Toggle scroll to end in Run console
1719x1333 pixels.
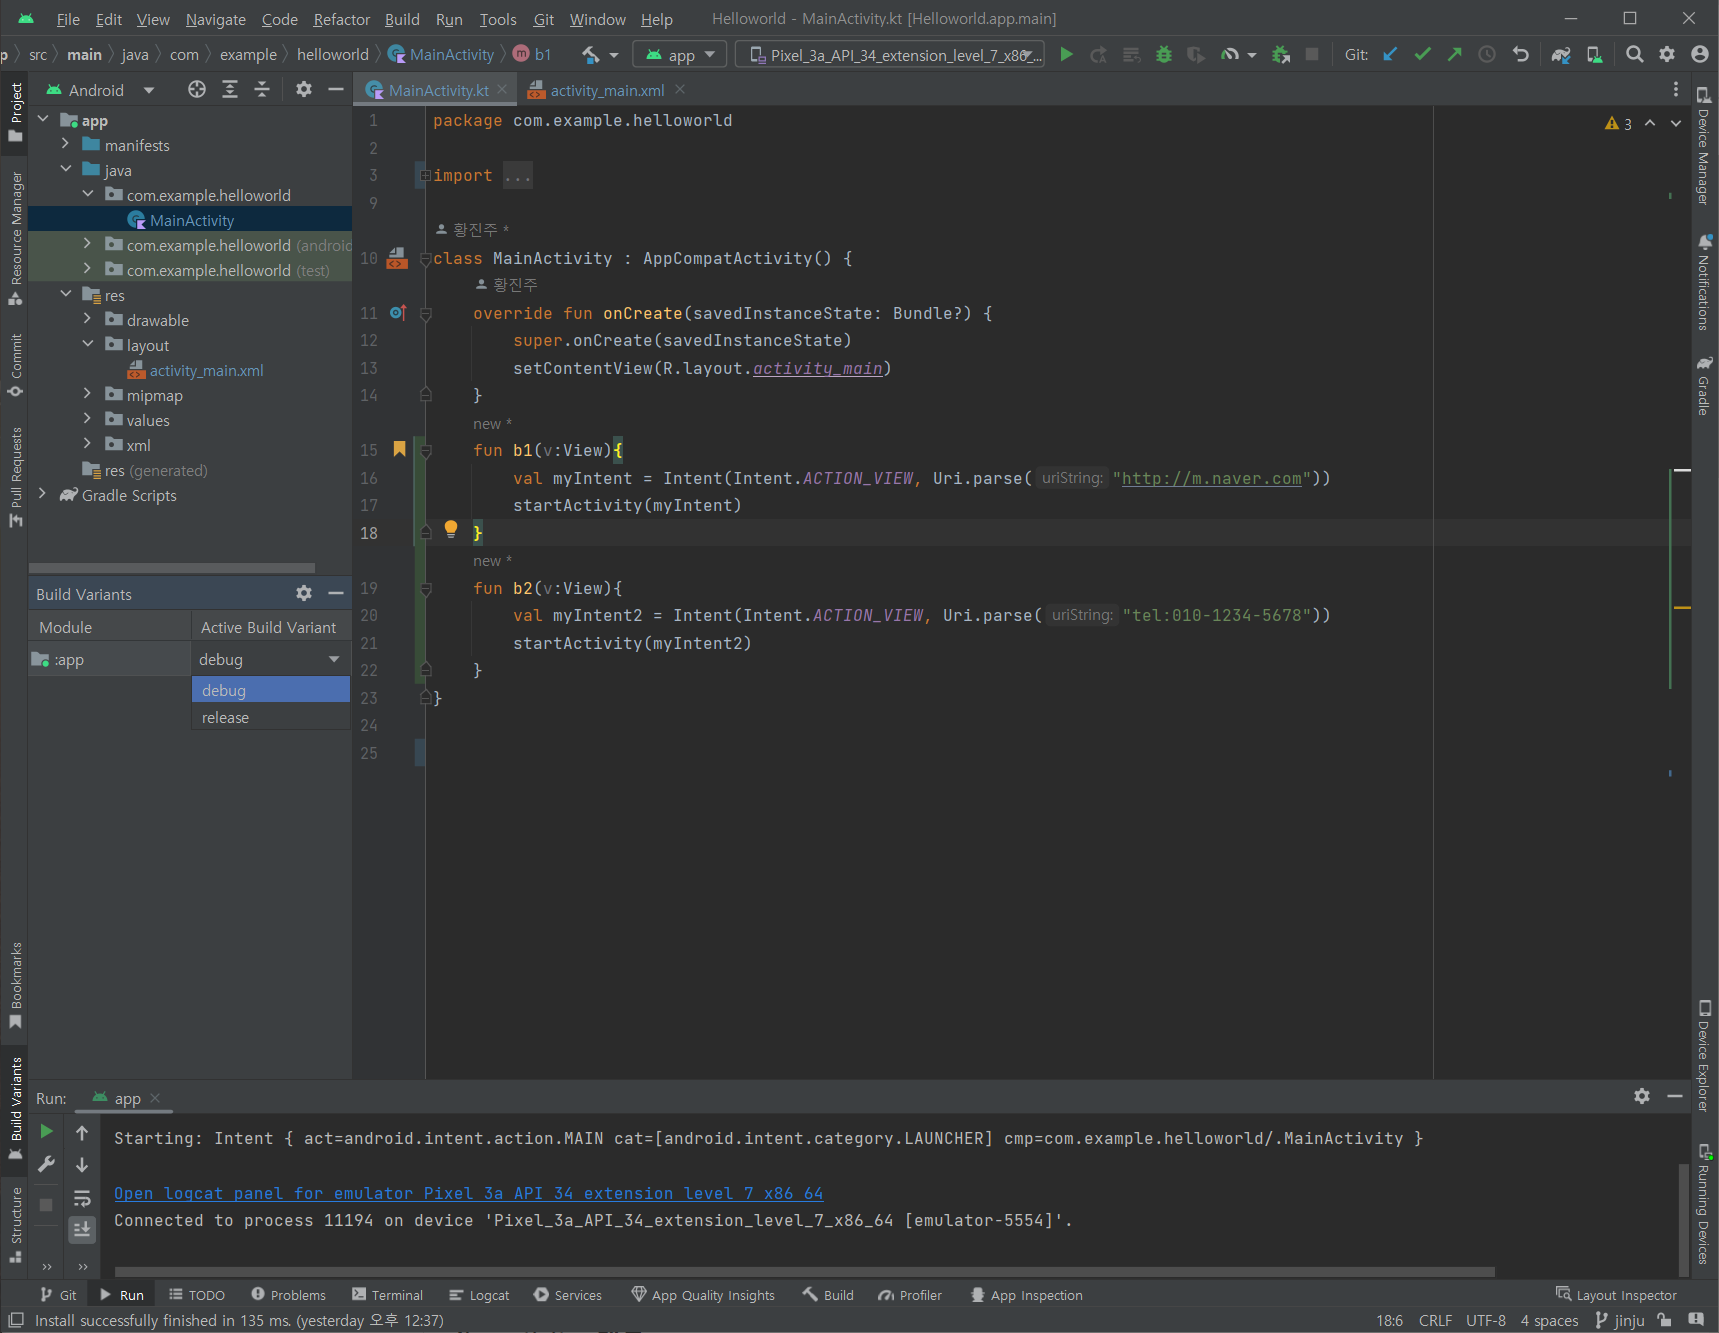tap(82, 1229)
